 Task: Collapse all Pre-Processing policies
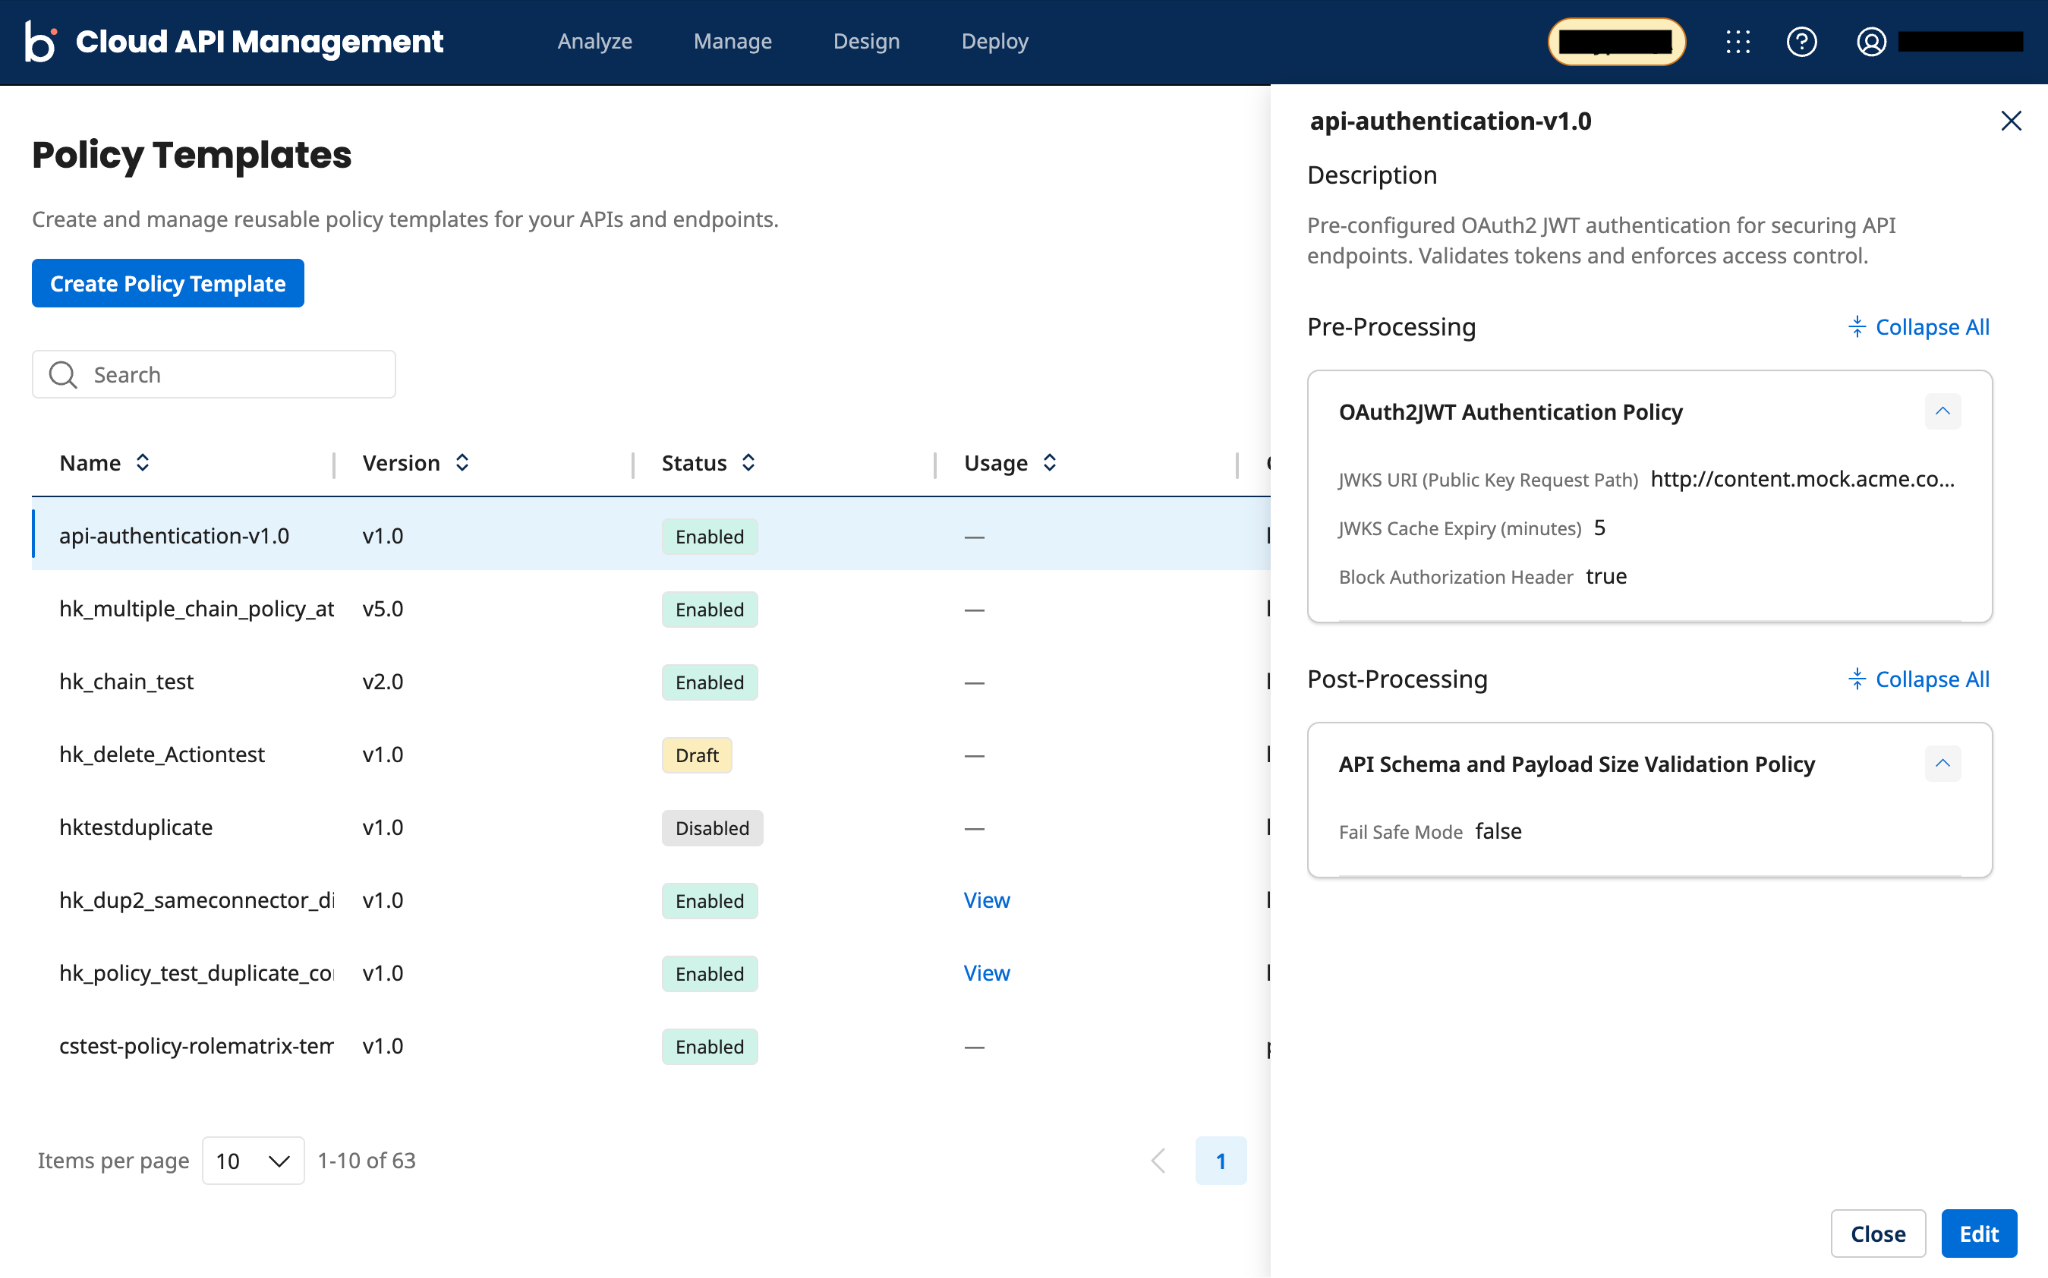(1919, 327)
